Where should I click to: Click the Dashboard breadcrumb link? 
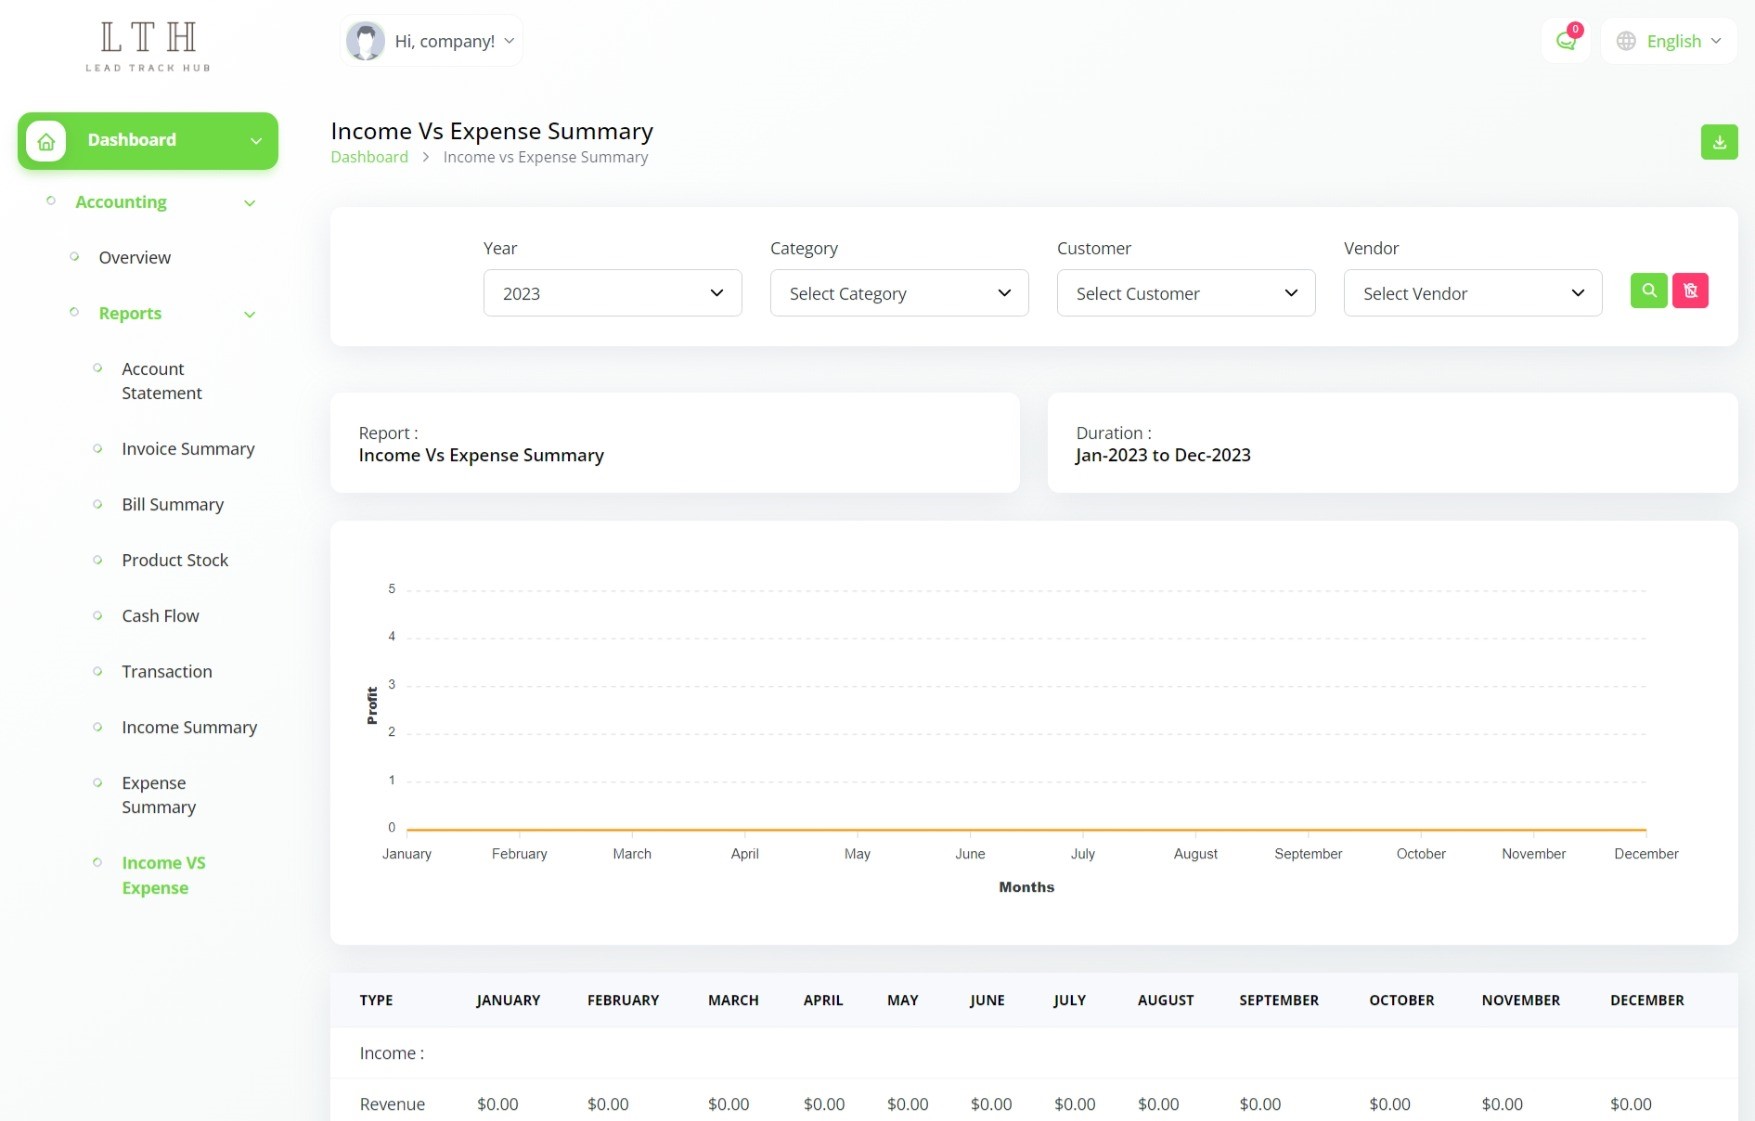369,157
